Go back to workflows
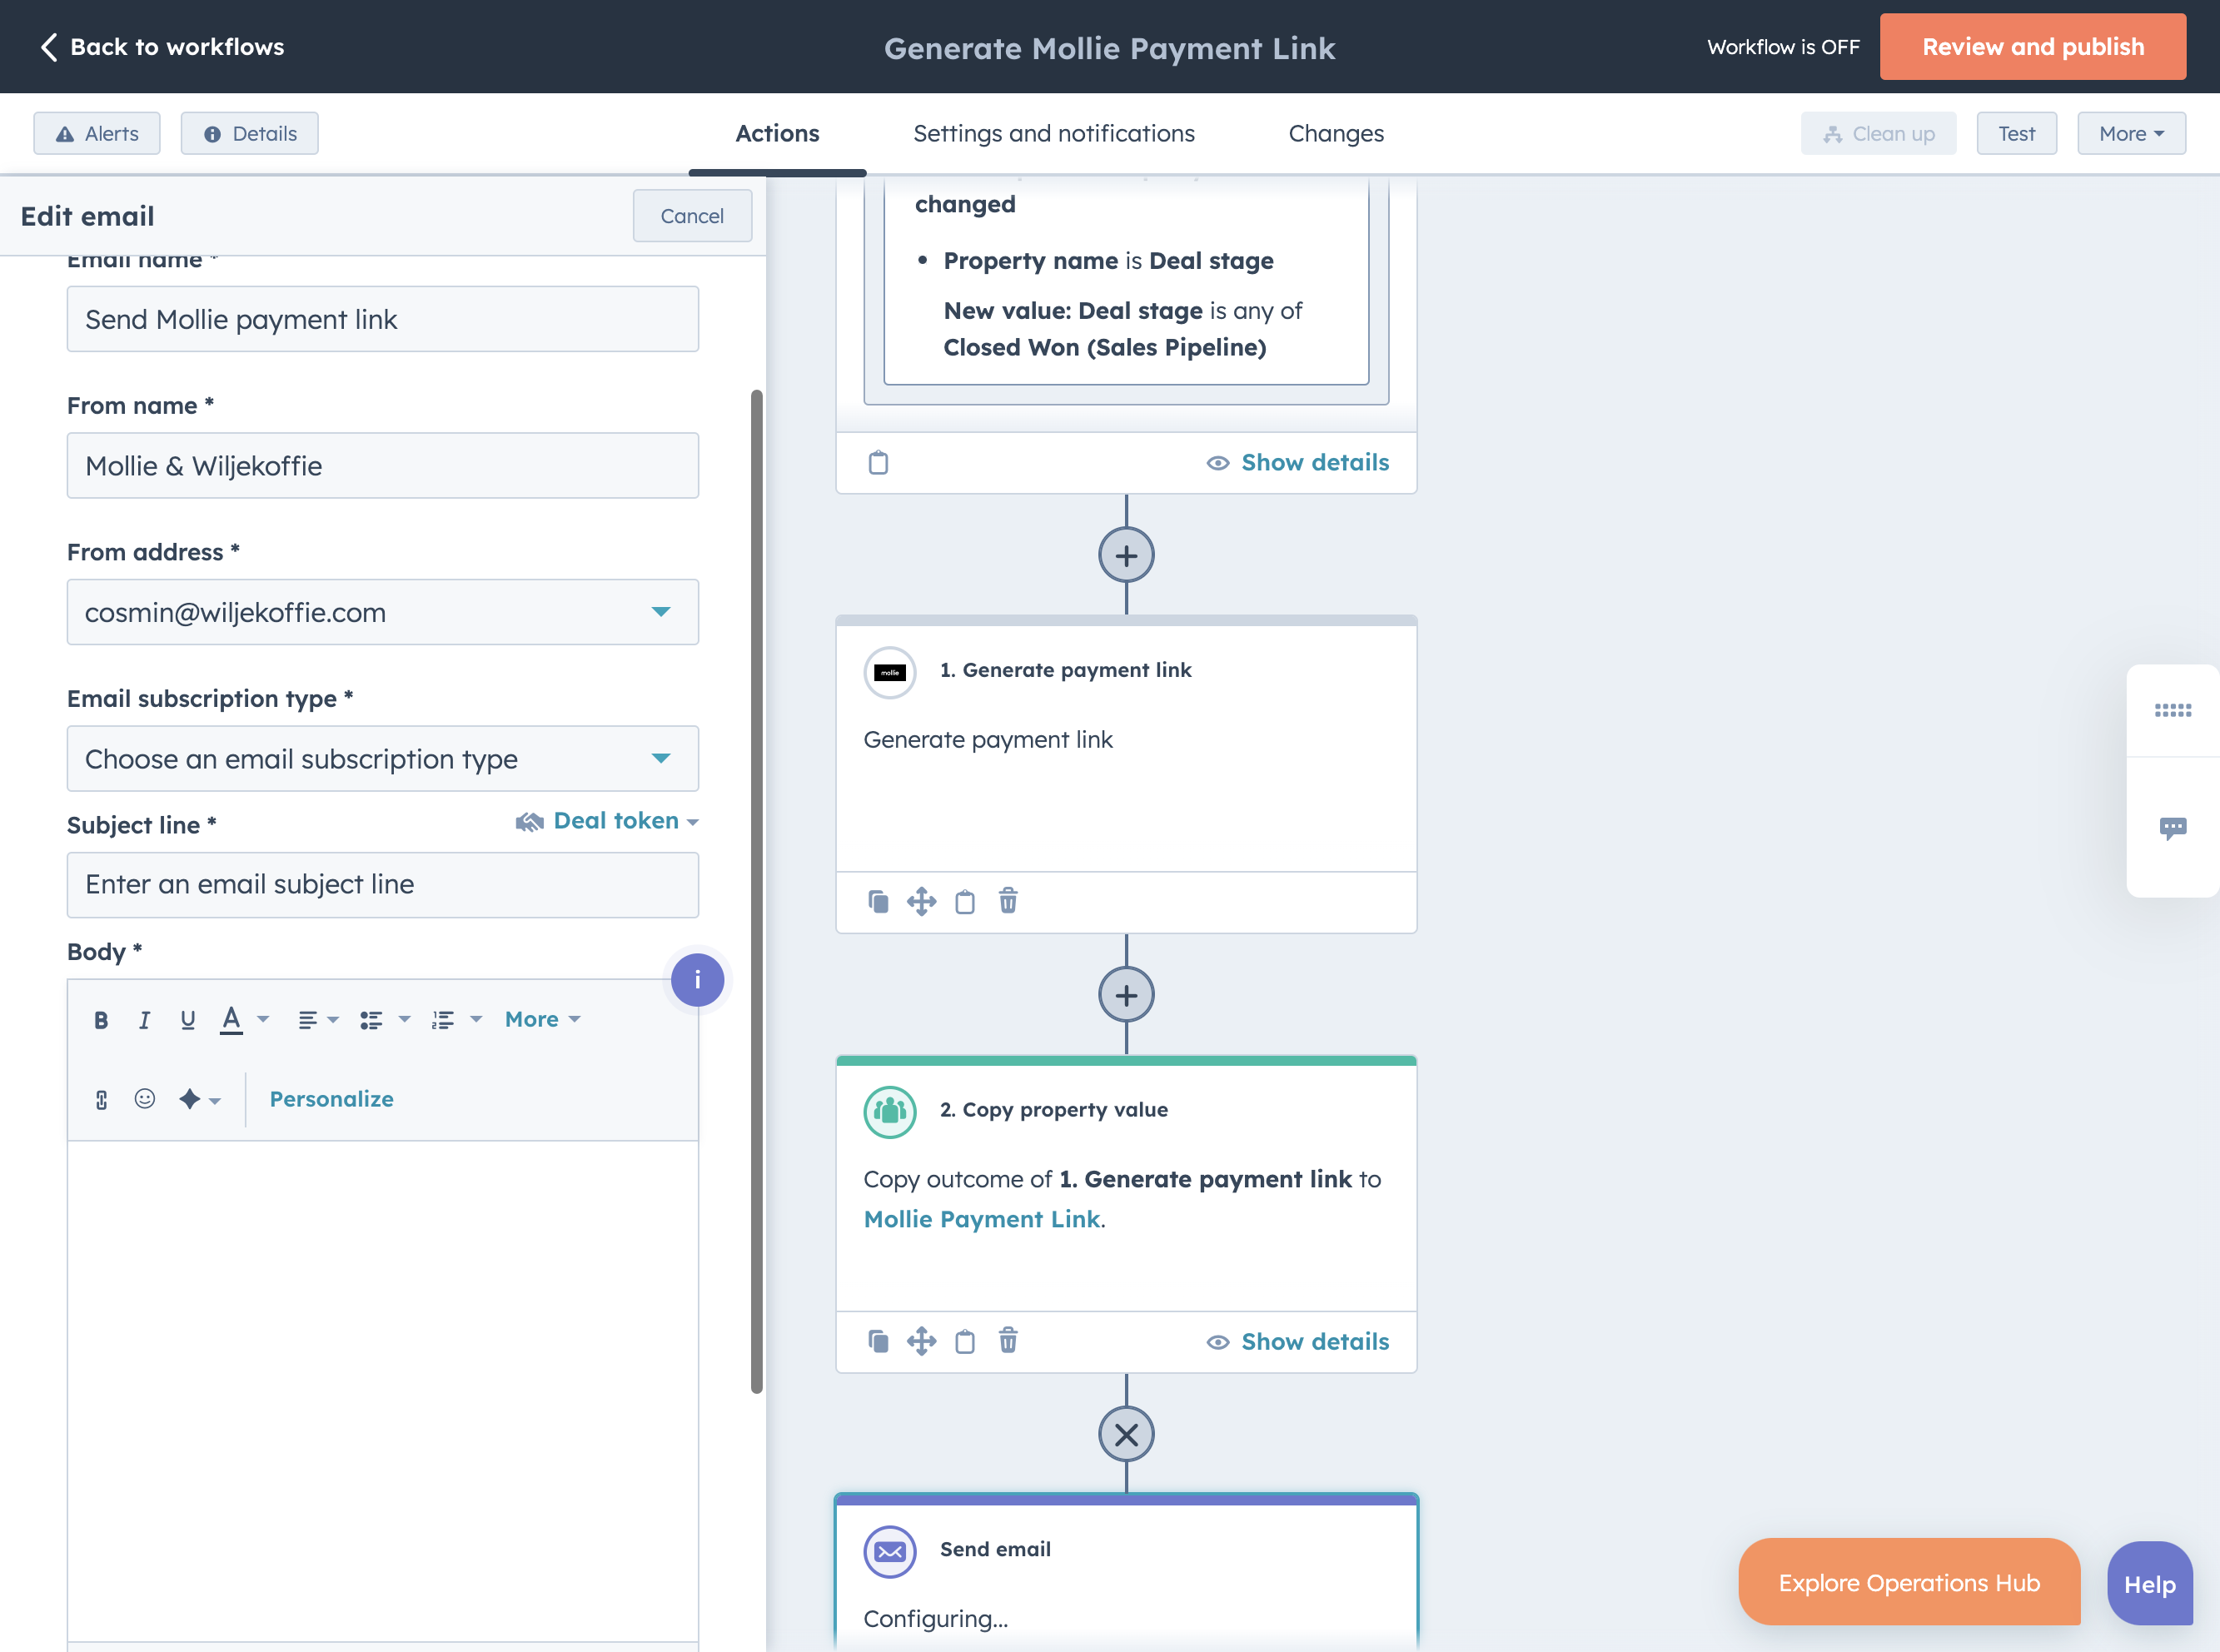This screenshot has height=1652, width=2220. coord(162,47)
